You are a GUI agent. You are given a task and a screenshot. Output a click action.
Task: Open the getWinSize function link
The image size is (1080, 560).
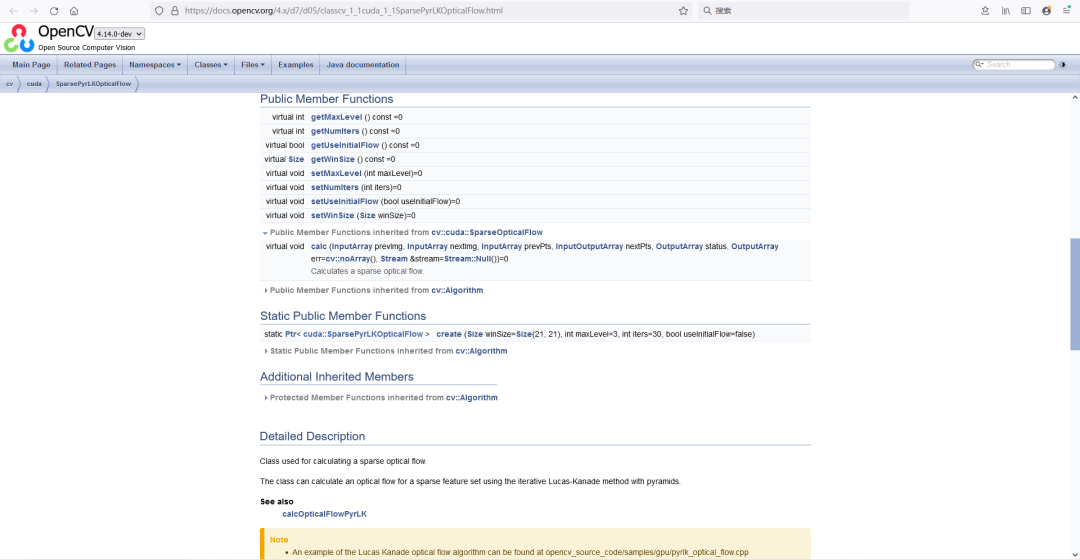[333, 159]
